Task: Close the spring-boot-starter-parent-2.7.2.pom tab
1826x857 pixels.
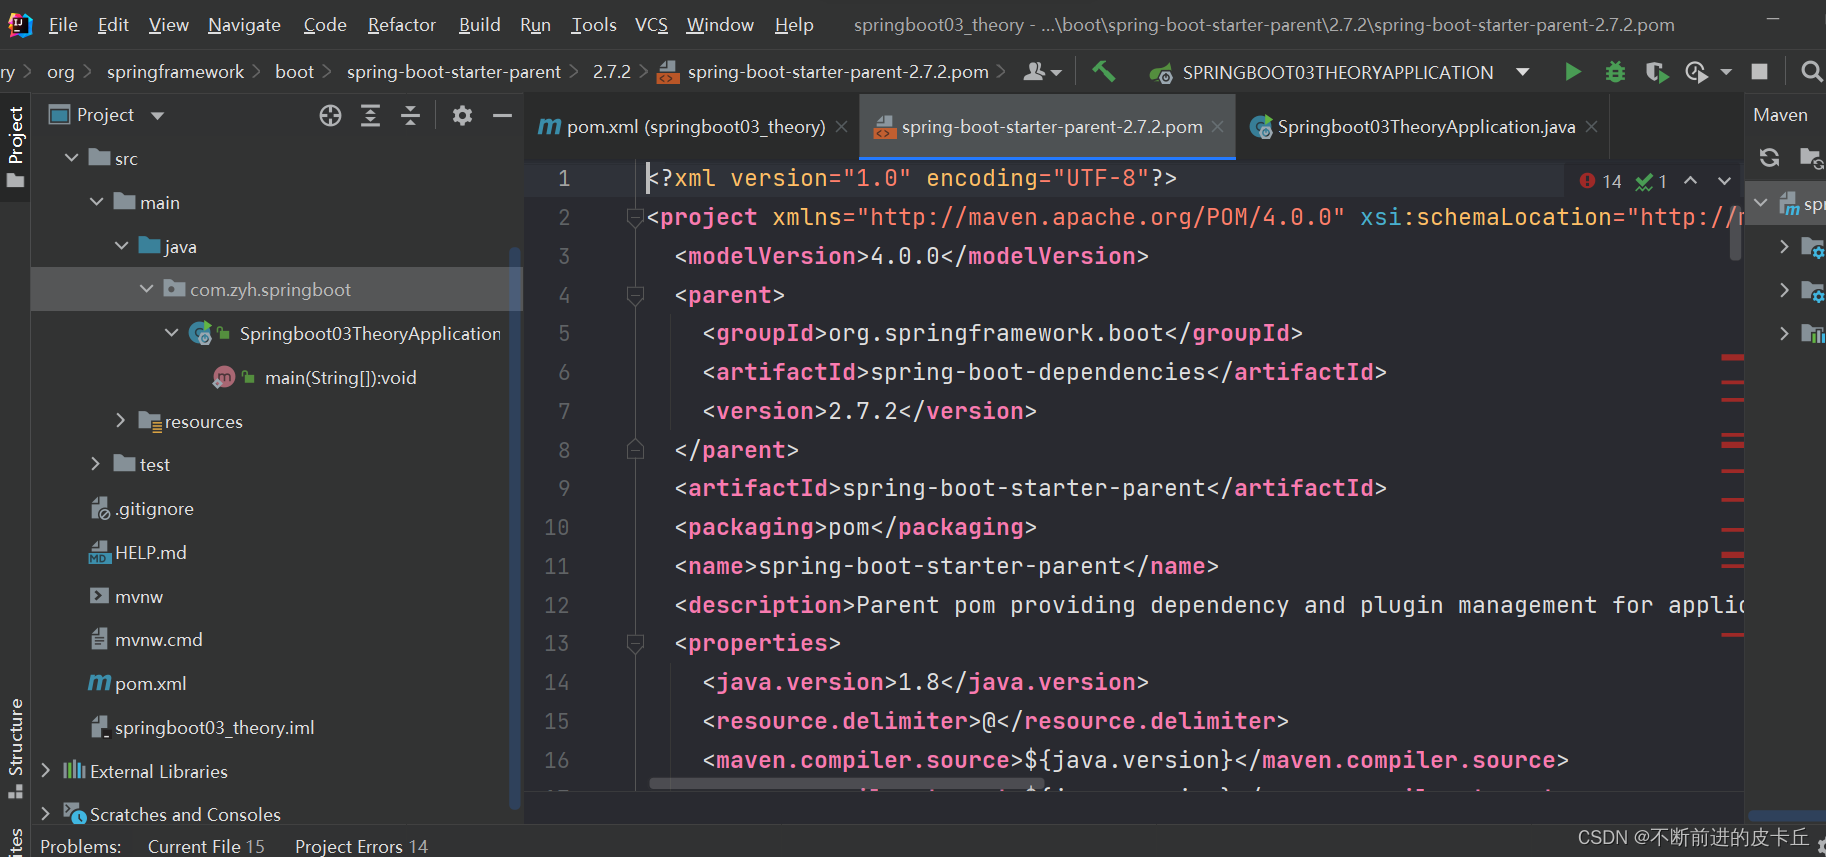Action: [x=1217, y=127]
